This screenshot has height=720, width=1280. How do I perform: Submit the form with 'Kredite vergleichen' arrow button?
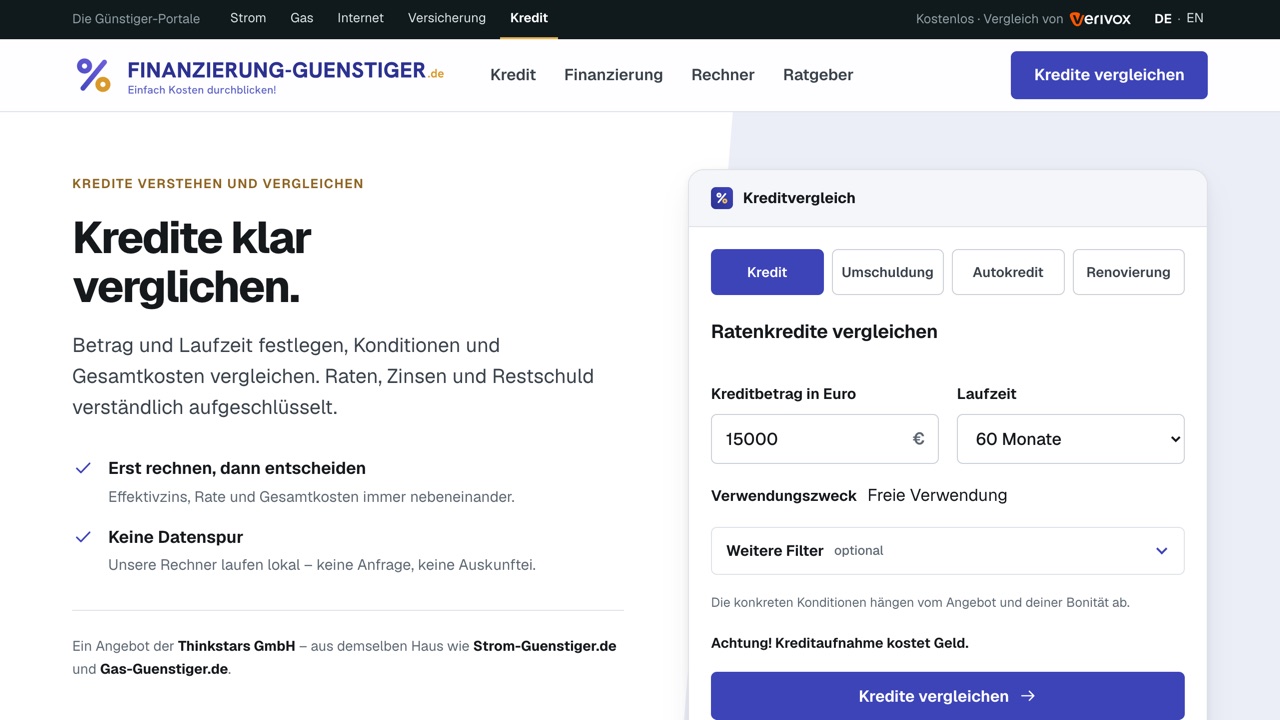point(947,696)
